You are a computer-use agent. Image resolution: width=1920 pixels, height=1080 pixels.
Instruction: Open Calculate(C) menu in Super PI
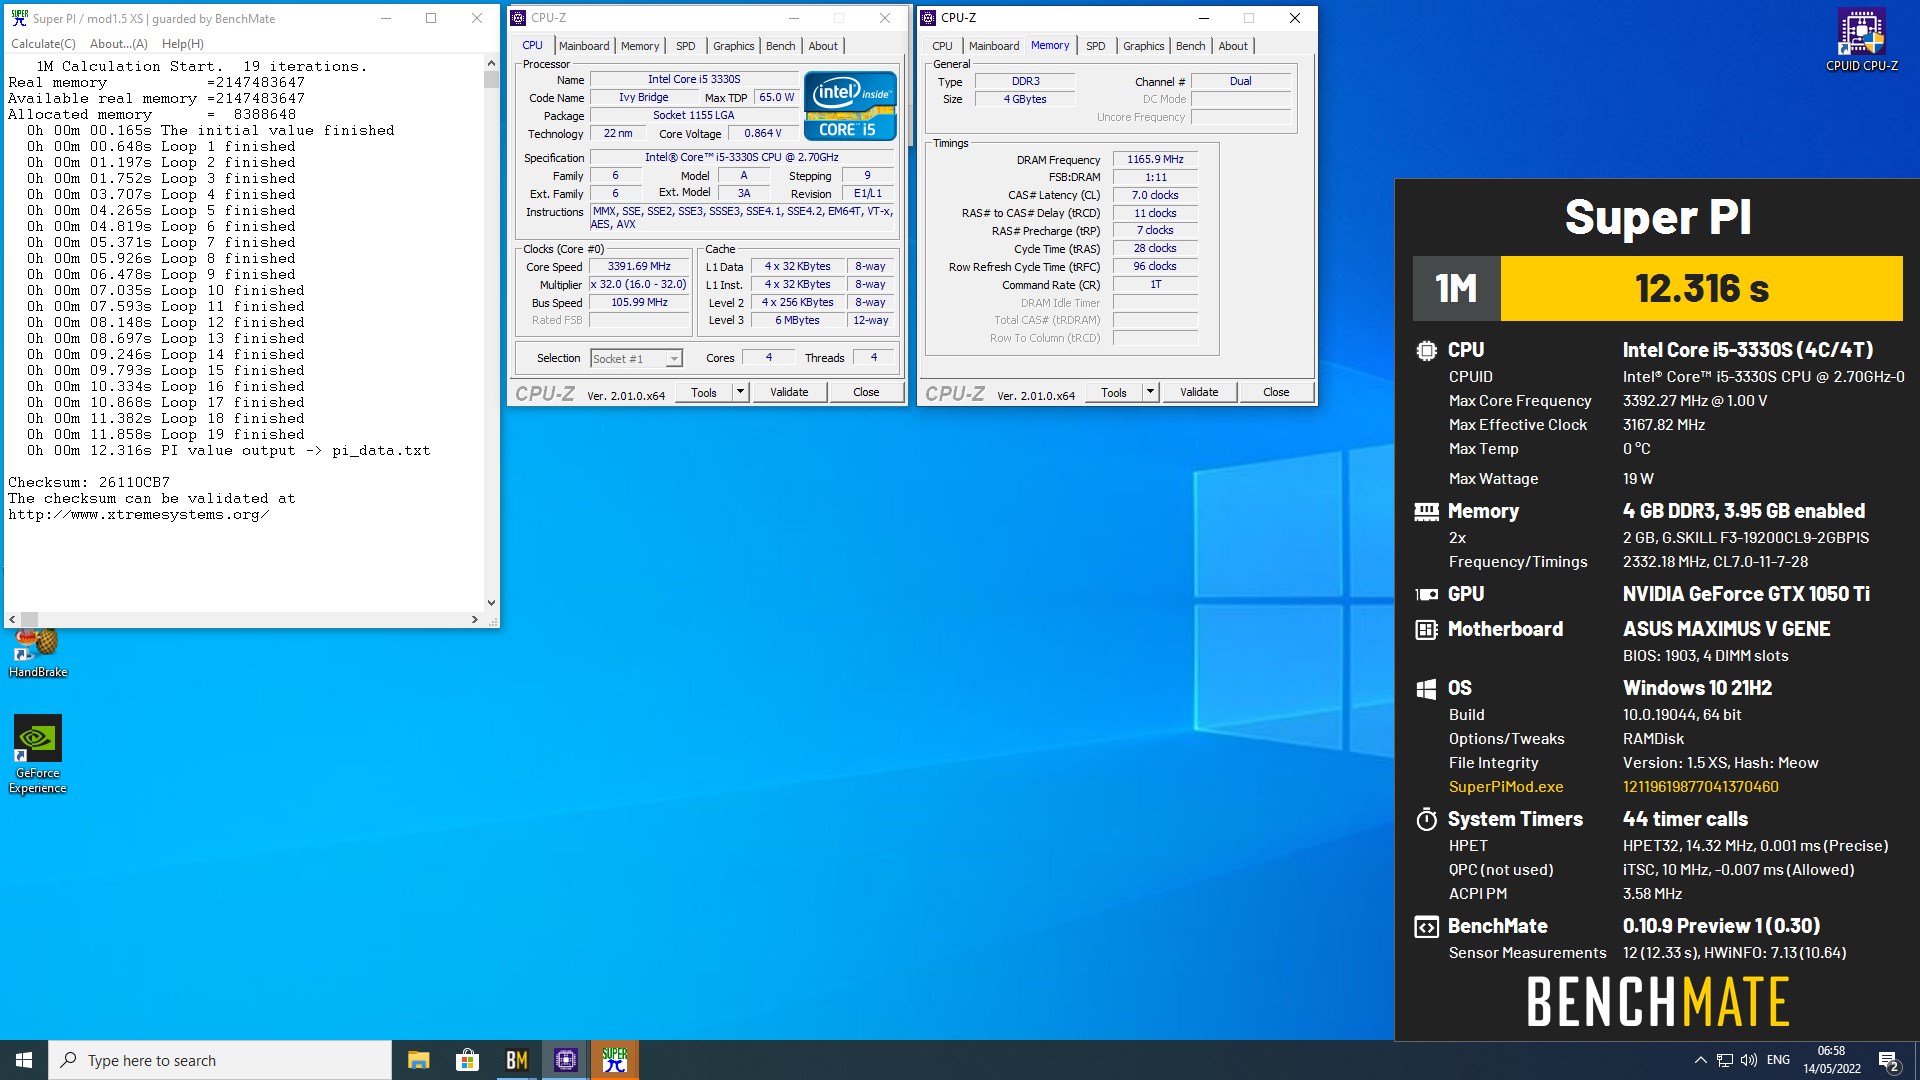[43, 44]
